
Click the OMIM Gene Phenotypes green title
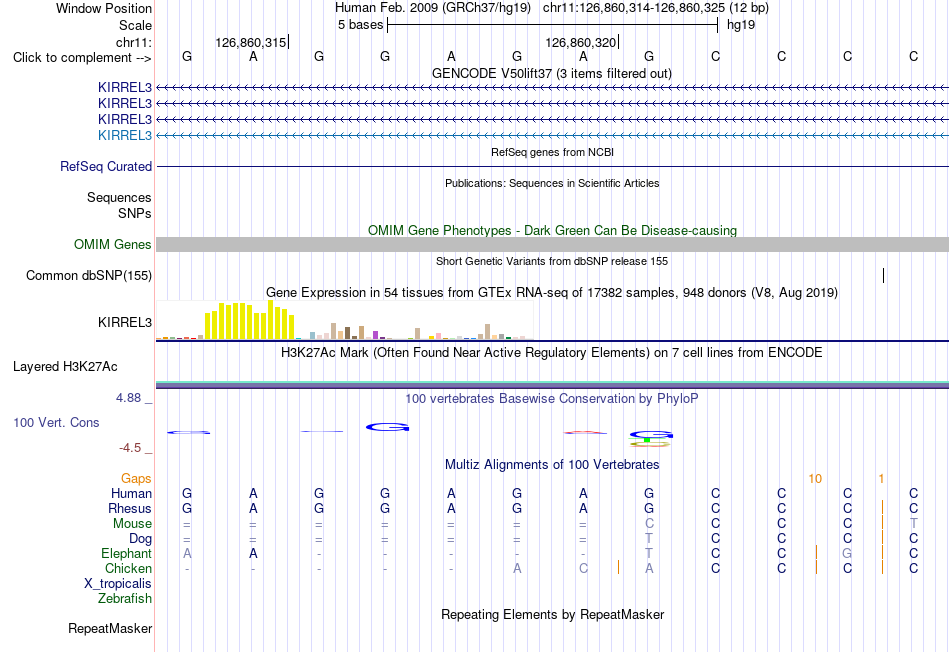tap(553, 230)
